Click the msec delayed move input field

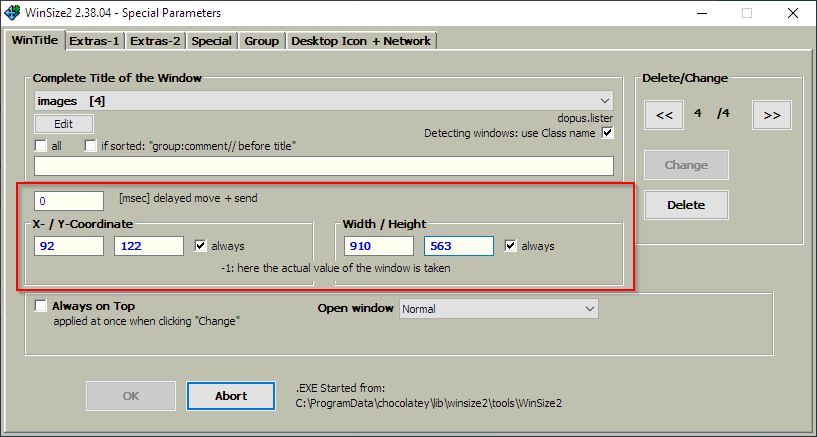69,201
